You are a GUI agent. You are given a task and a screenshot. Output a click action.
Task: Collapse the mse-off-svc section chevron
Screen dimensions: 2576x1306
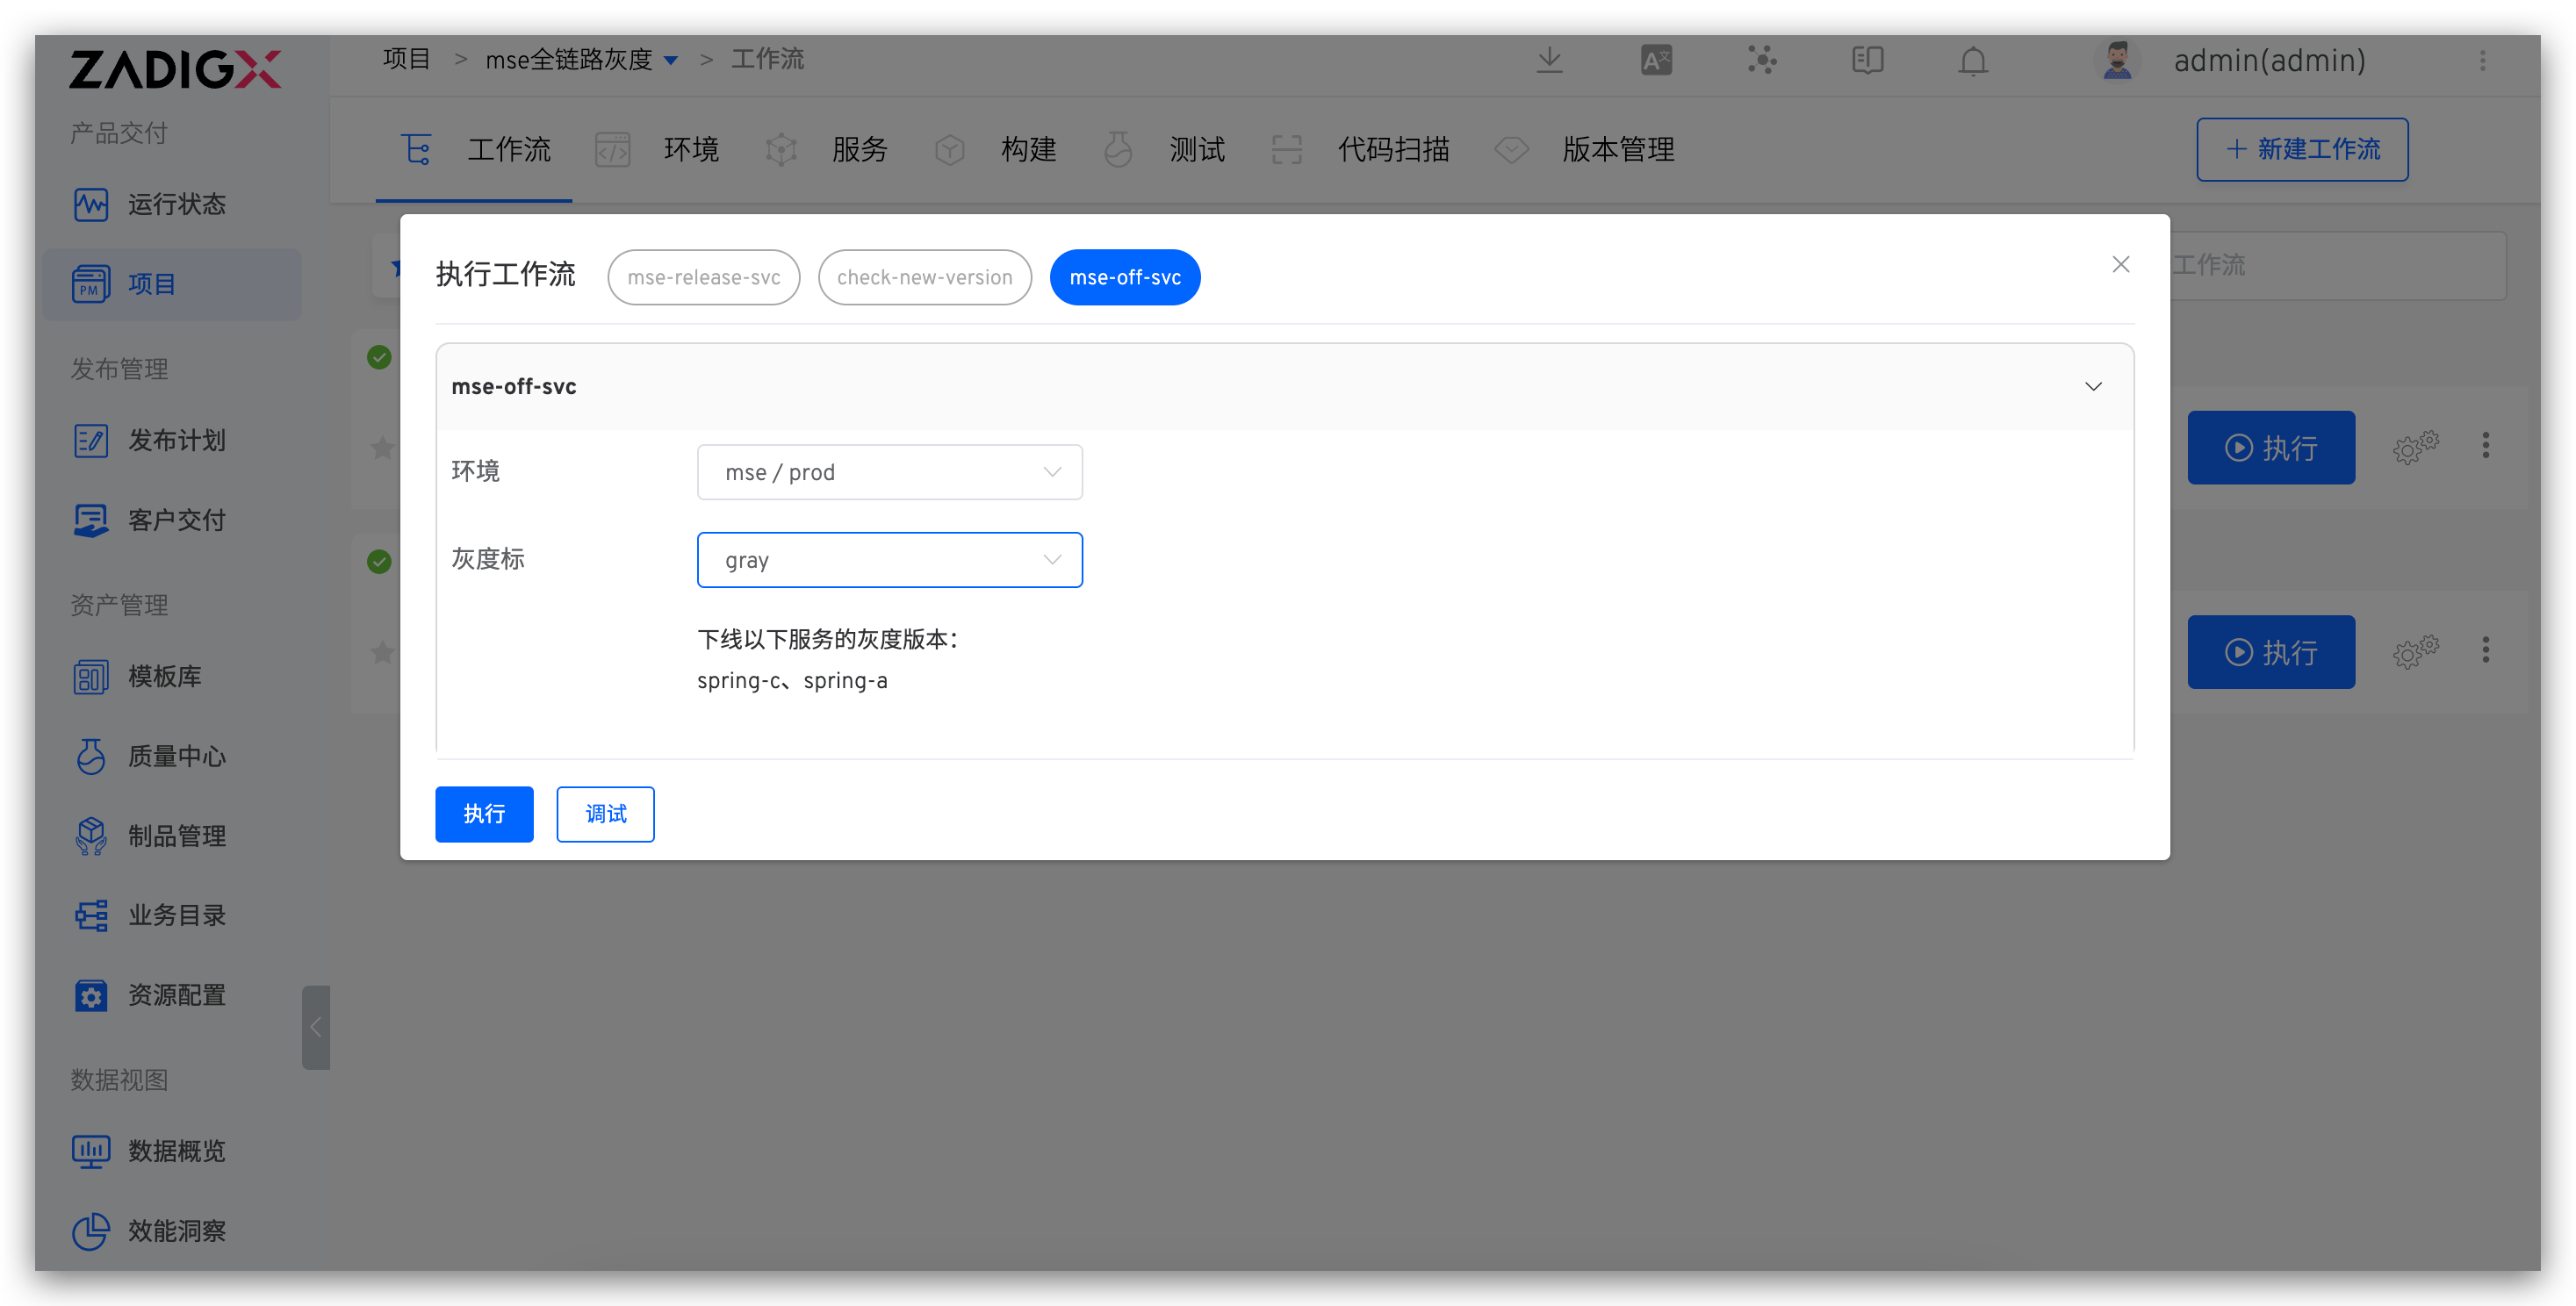click(x=2092, y=387)
